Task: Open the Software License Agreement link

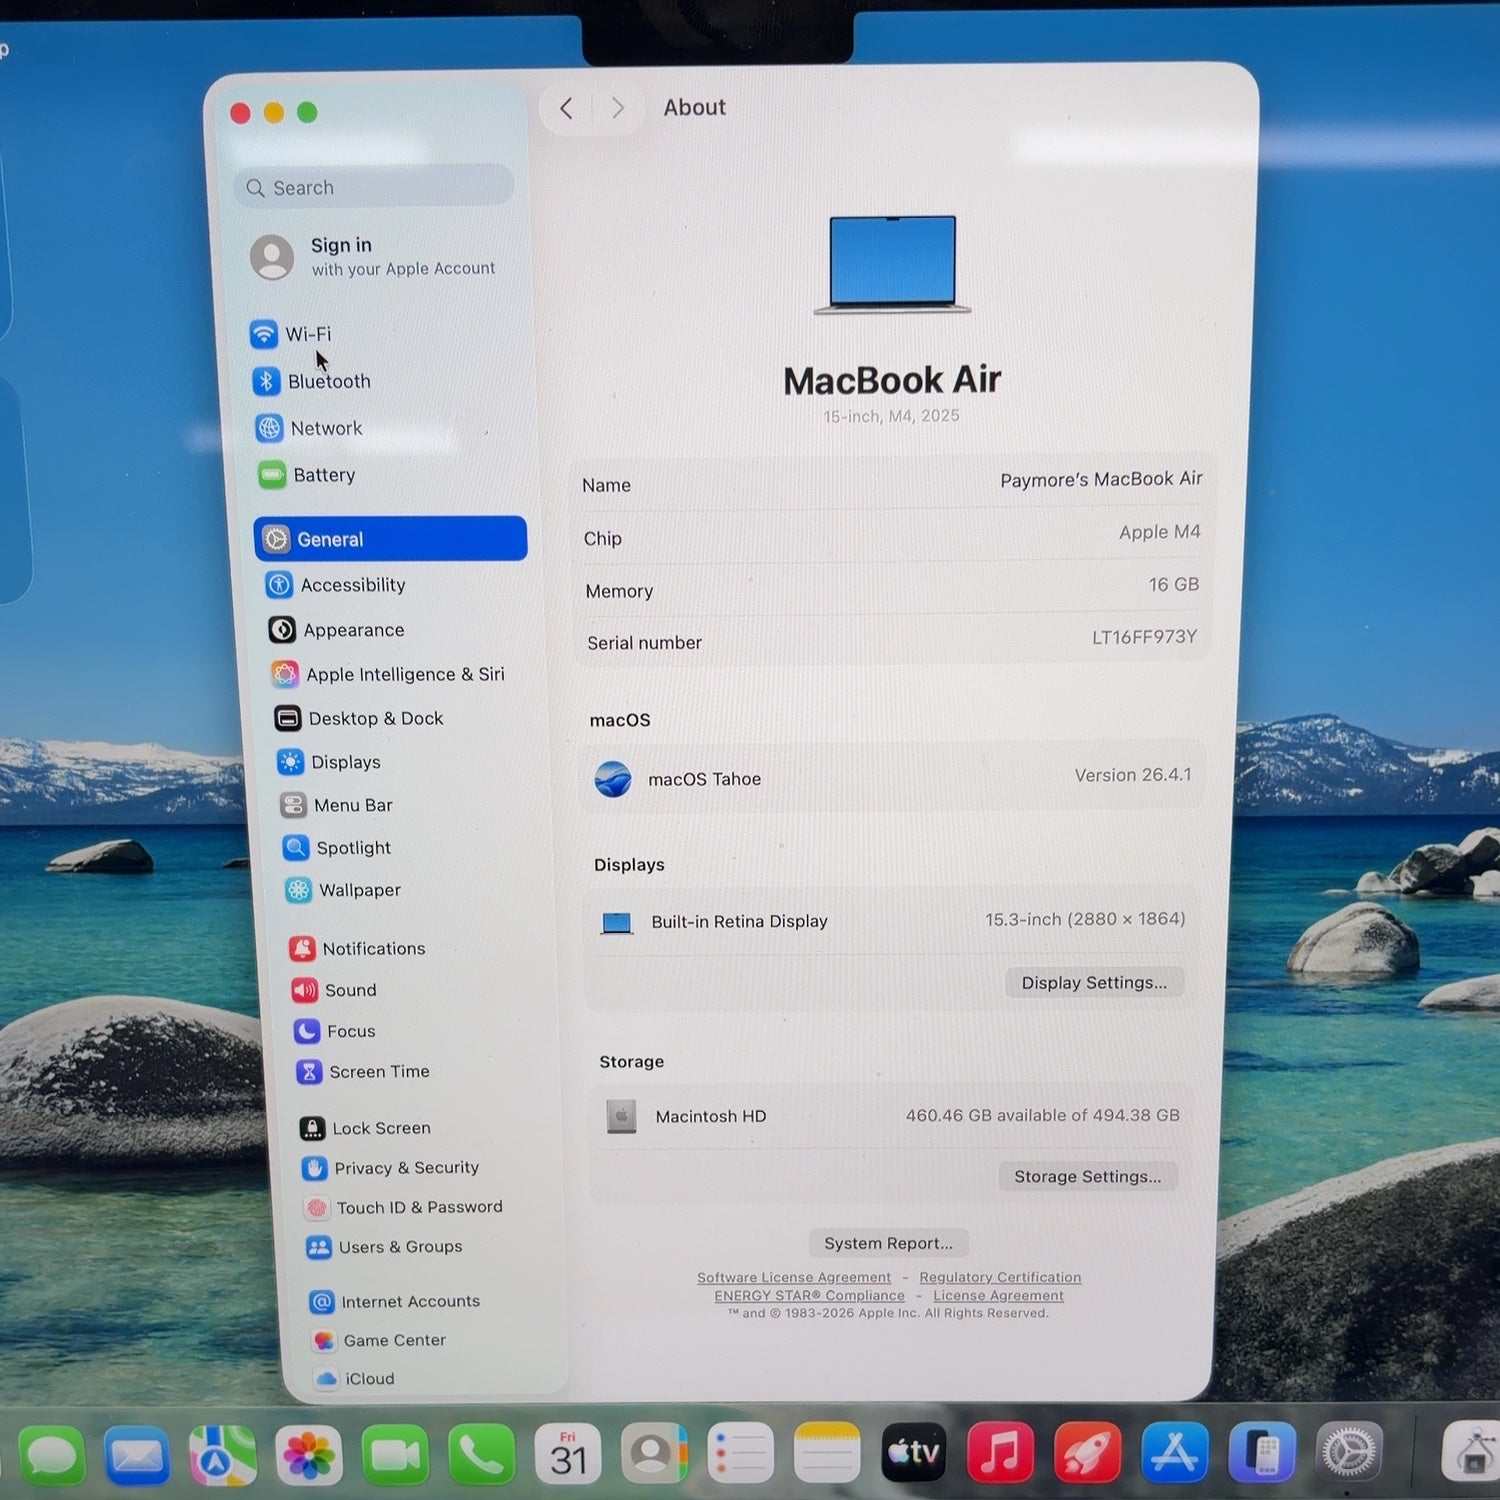Action: click(794, 1277)
